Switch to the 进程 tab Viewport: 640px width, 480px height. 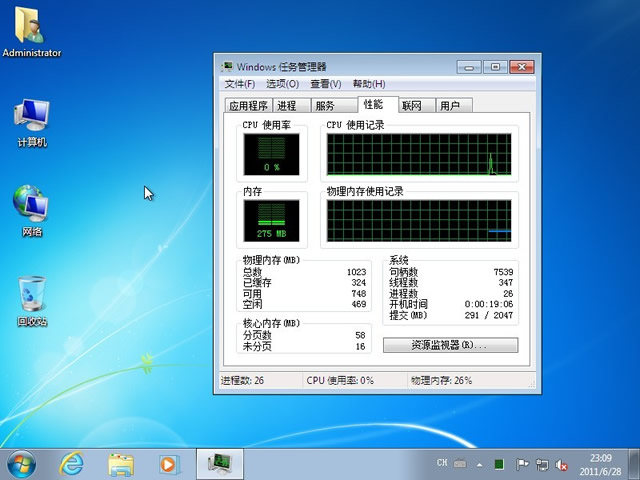(291, 106)
